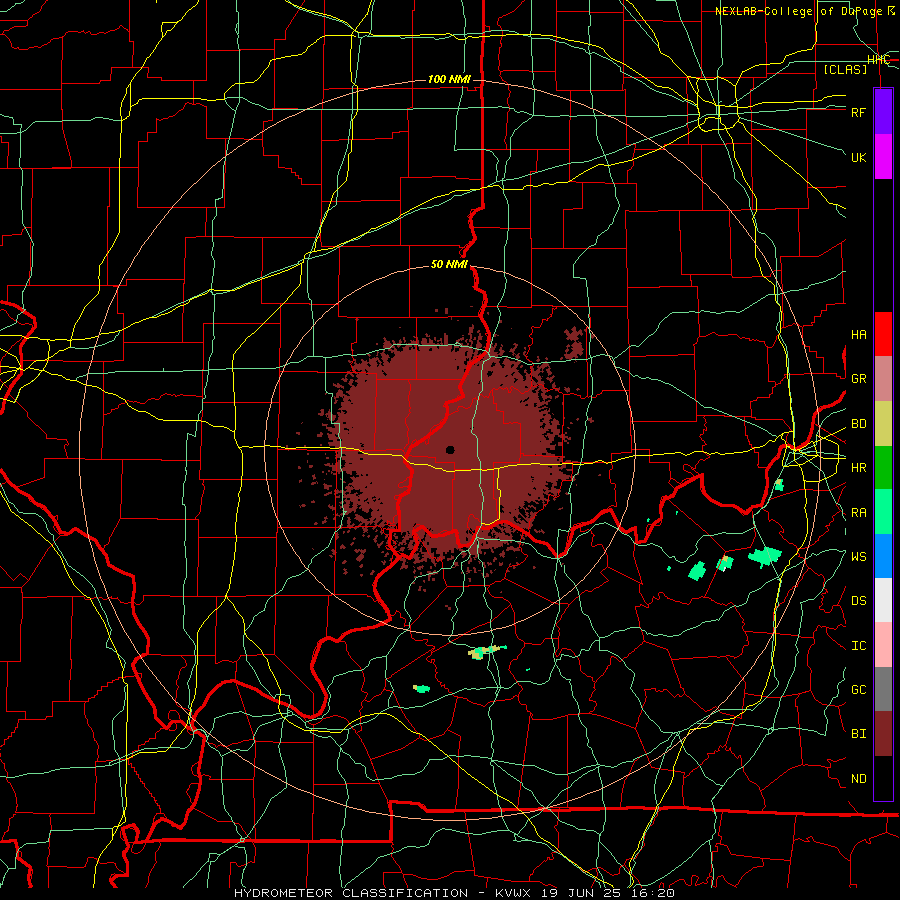Click the 100 NMI range ring label
The image size is (900, 900).
449,79
